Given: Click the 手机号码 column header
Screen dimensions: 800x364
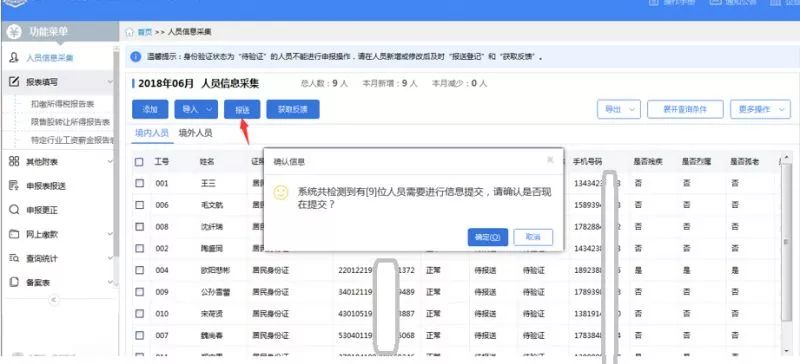Looking at the screenshot, I should pyautogui.click(x=587, y=162).
